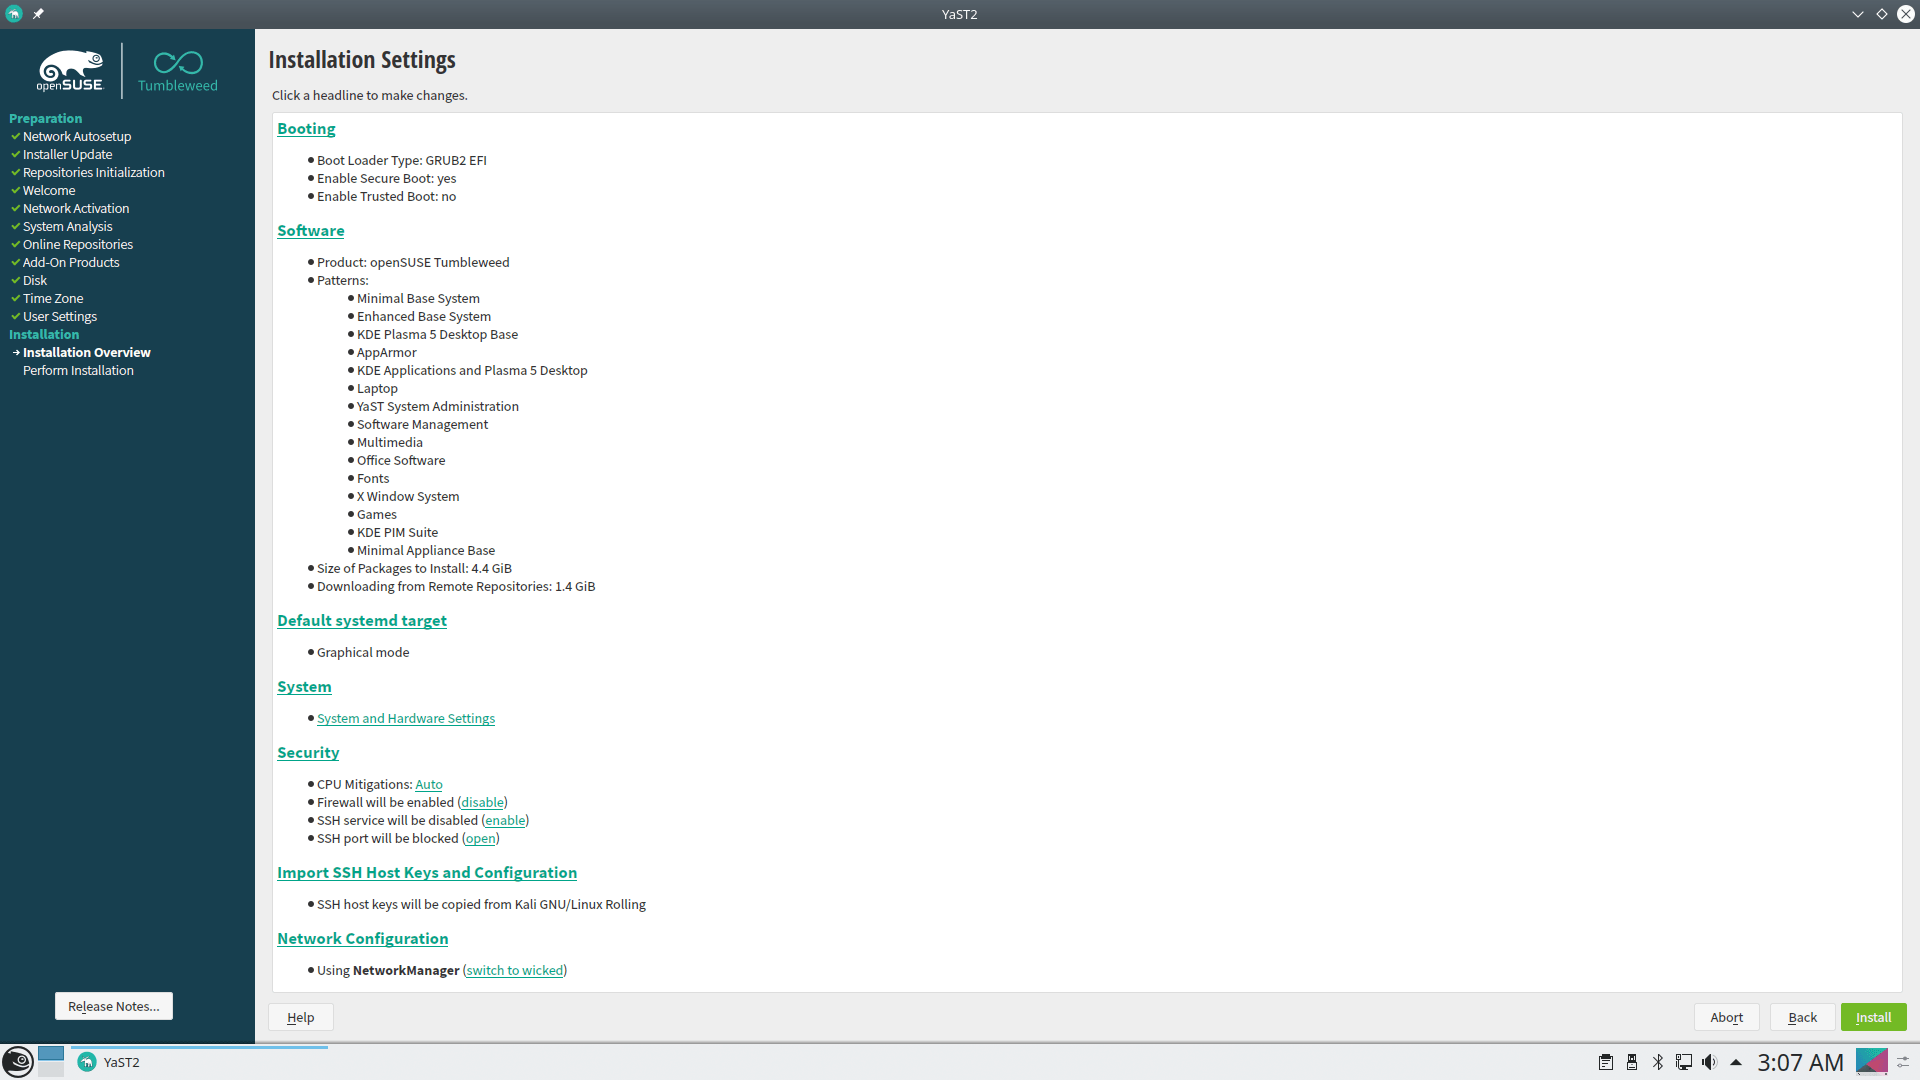Open the SSH port via open link
Image resolution: width=1920 pixels, height=1080 pixels.
point(480,838)
